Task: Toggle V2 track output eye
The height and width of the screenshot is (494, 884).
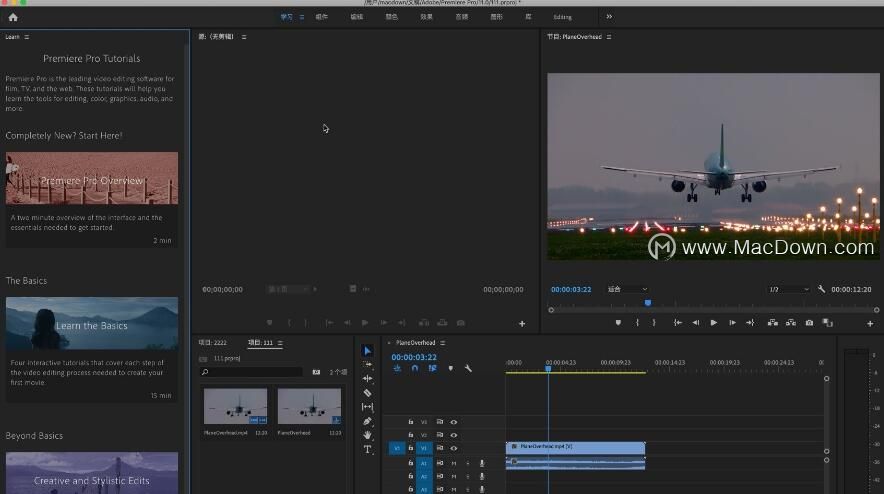Action: [454, 435]
